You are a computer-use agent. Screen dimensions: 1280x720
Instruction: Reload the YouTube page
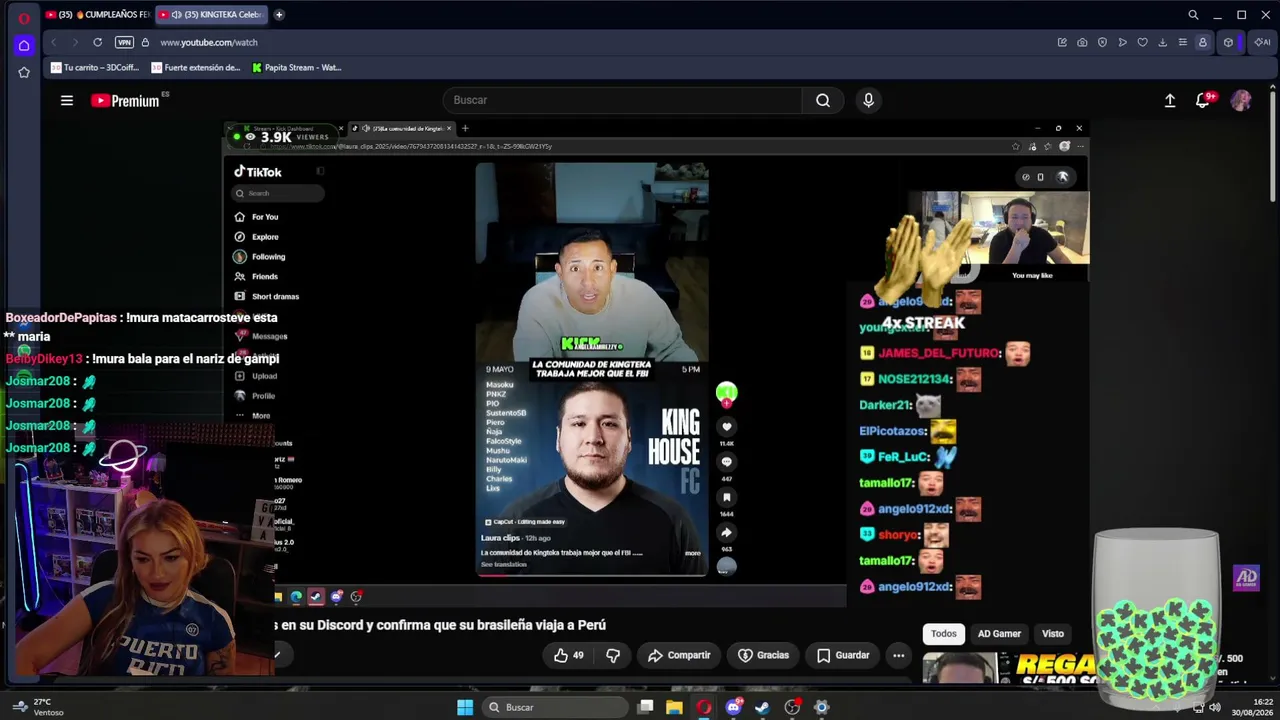coord(97,42)
